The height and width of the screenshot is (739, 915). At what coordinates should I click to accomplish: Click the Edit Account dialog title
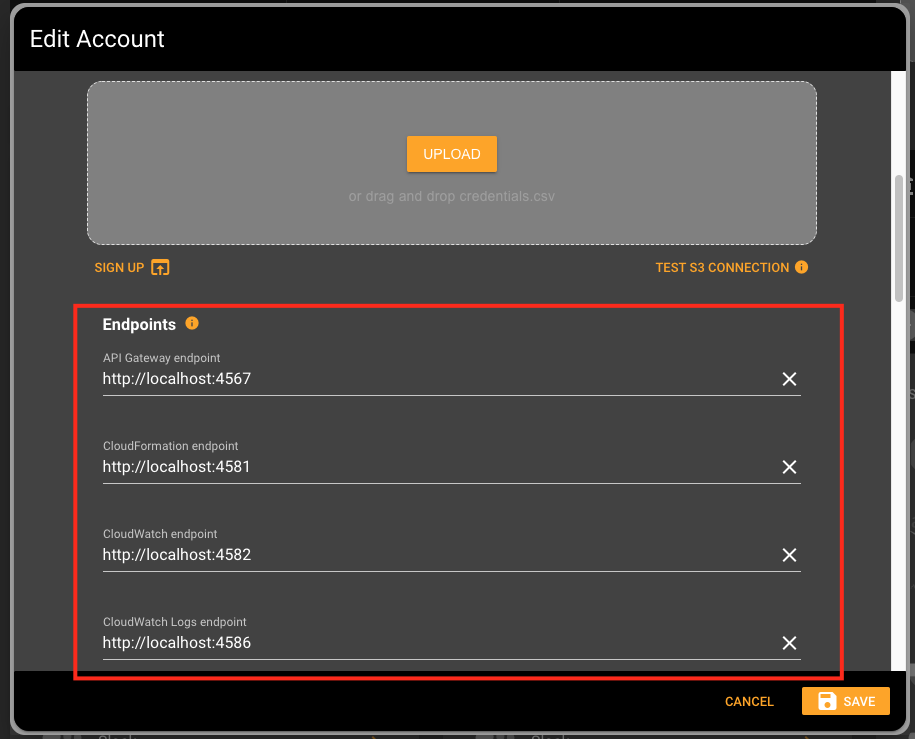pyautogui.click(x=97, y=39)
